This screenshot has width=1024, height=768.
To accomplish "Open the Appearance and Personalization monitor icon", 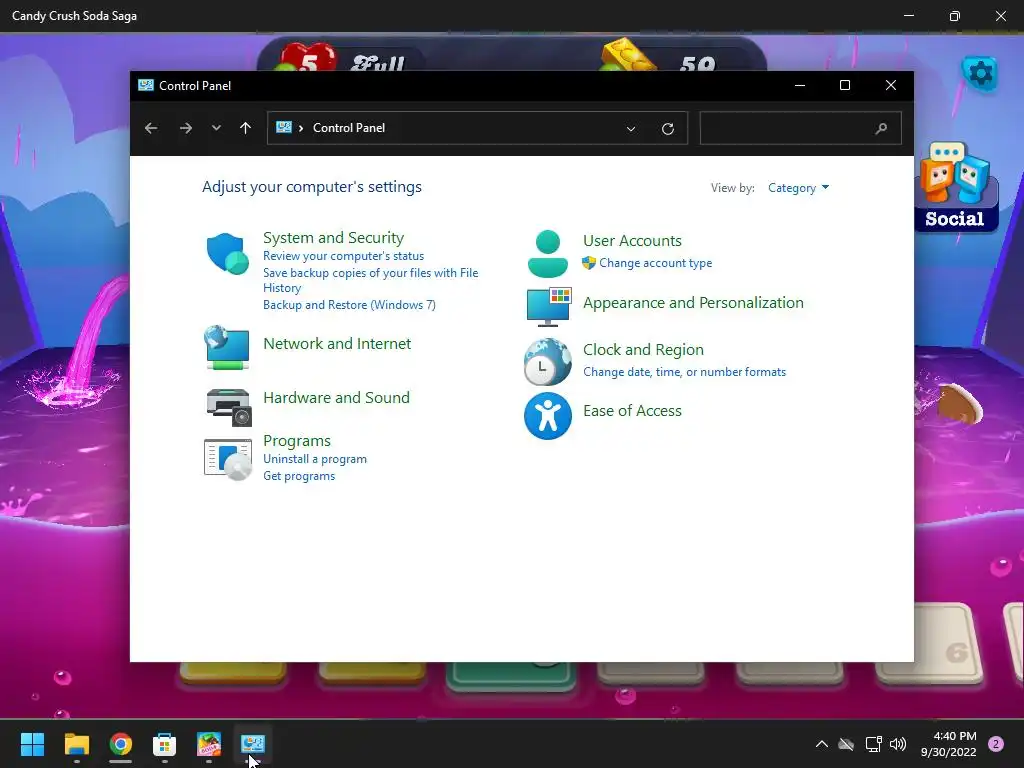I will [549, 306].
